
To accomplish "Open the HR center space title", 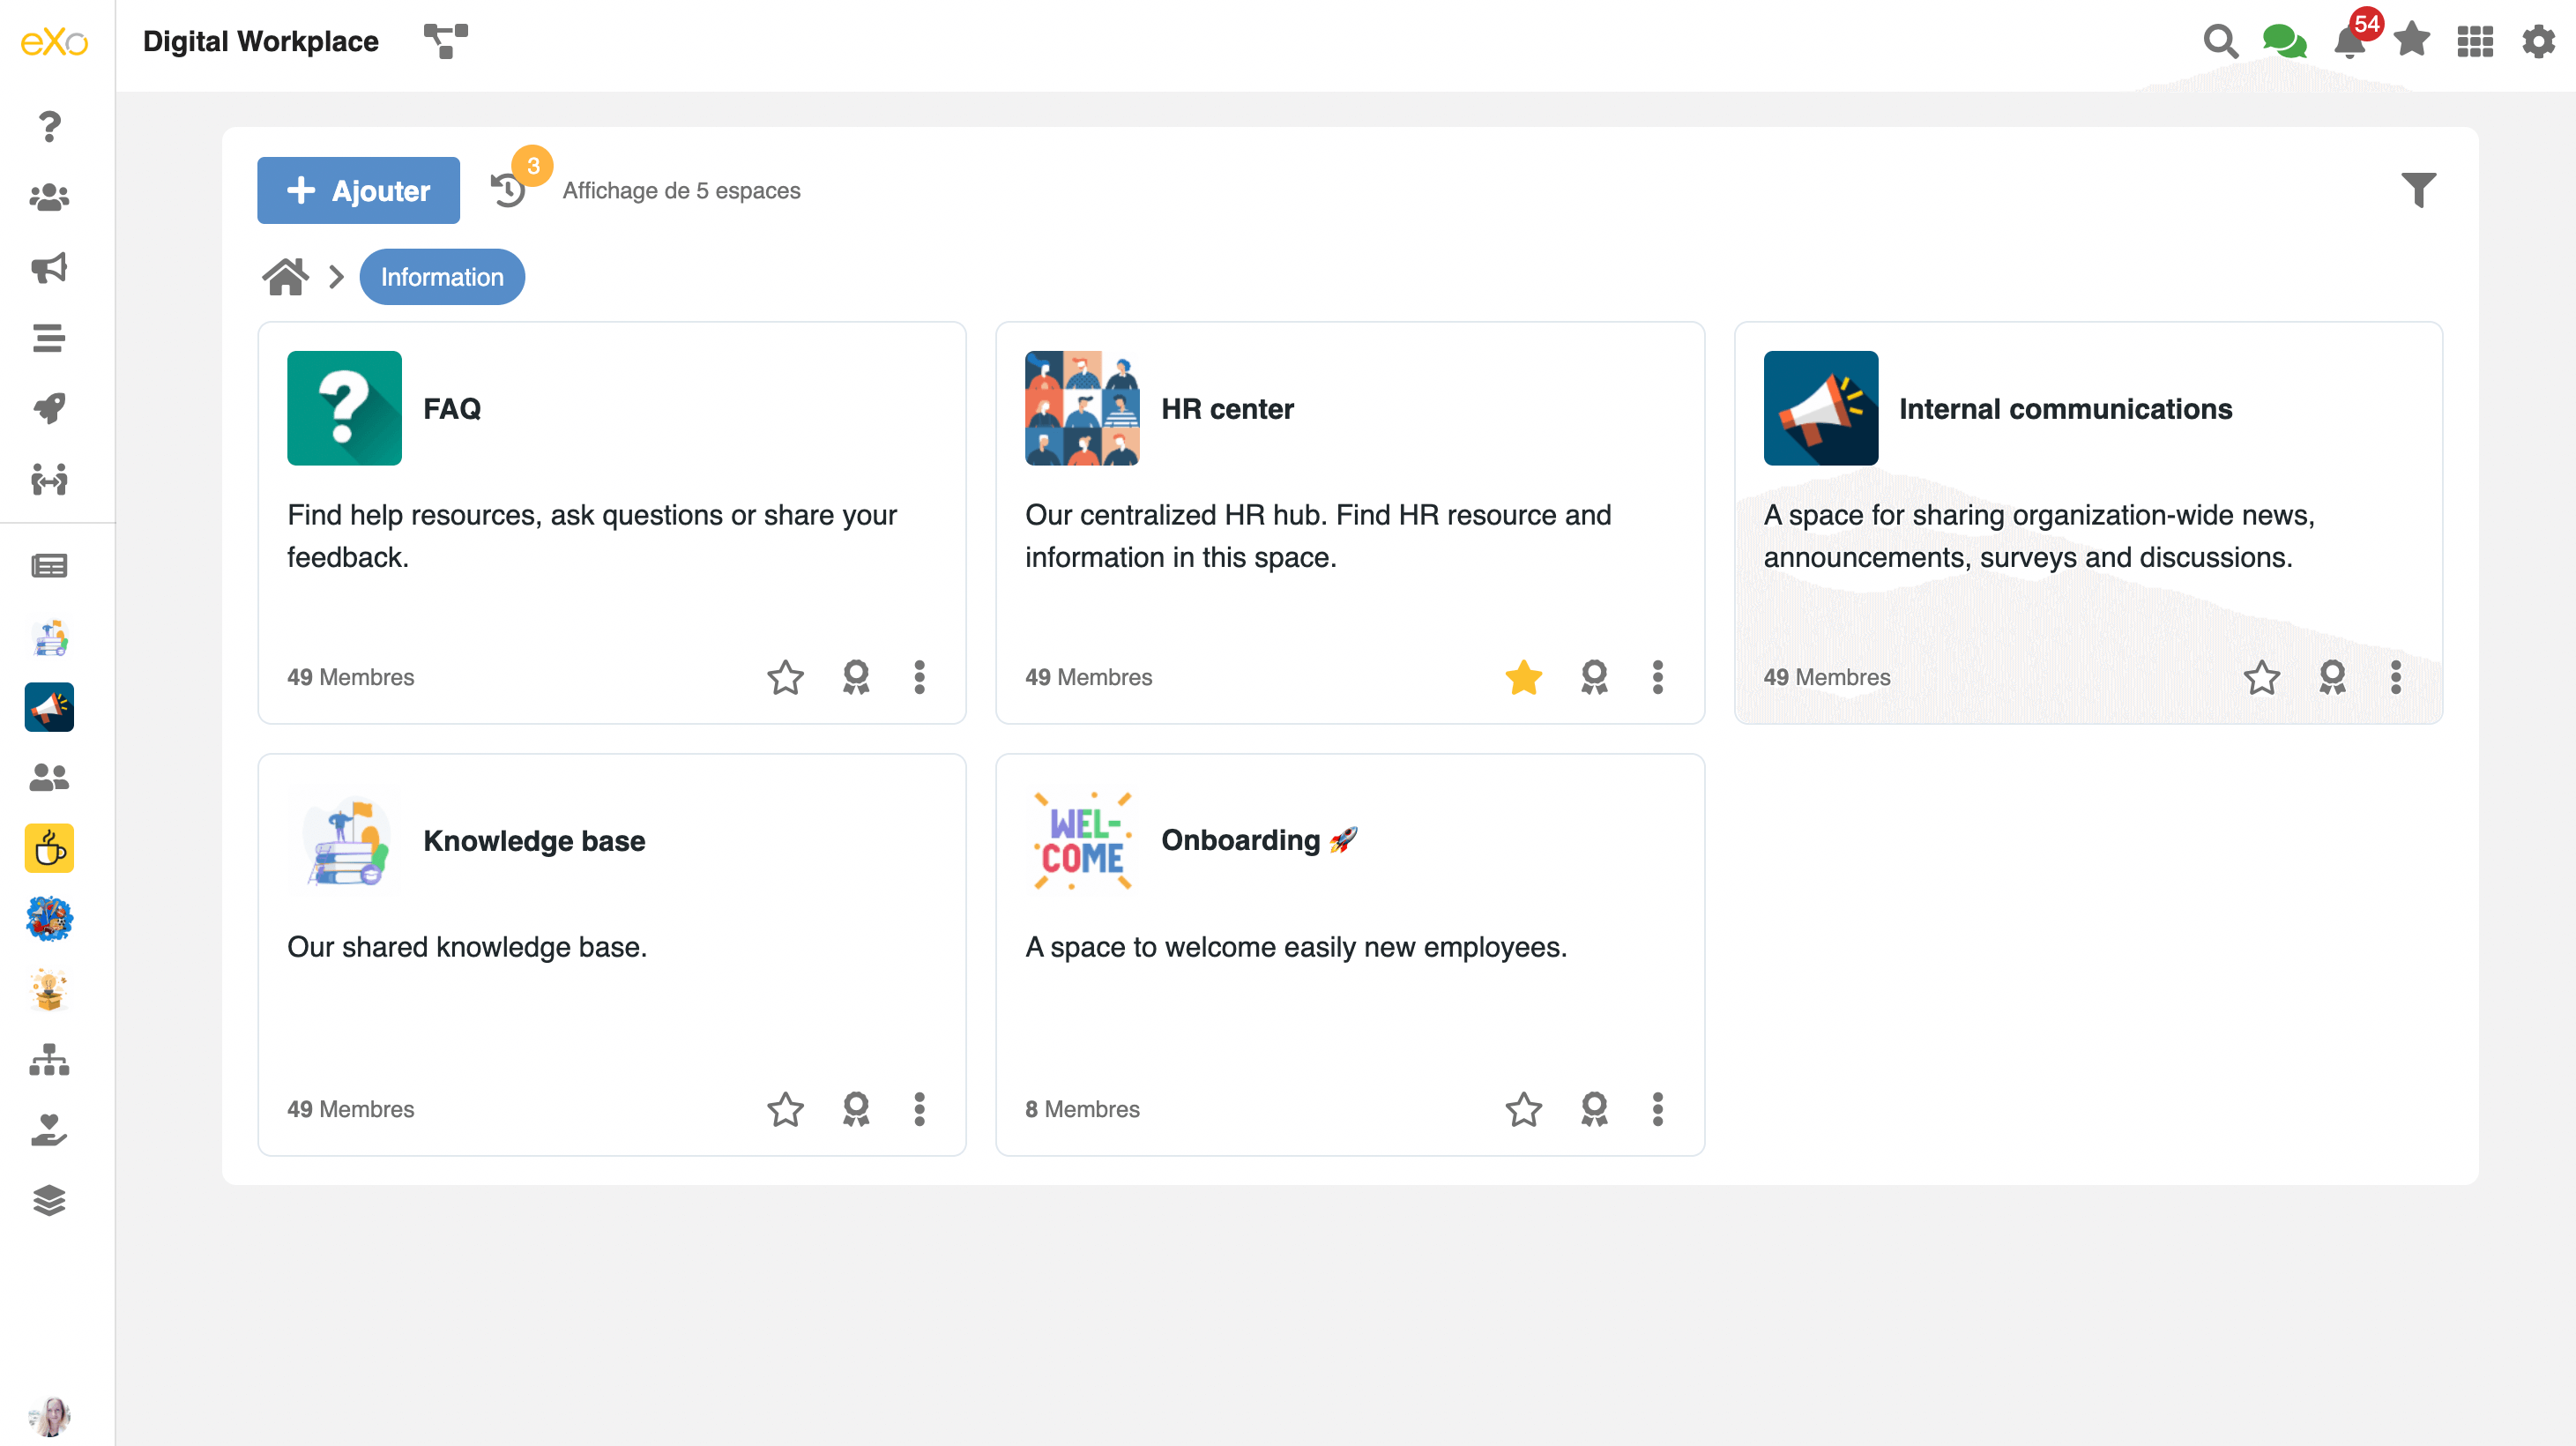I will point(1227,409).
